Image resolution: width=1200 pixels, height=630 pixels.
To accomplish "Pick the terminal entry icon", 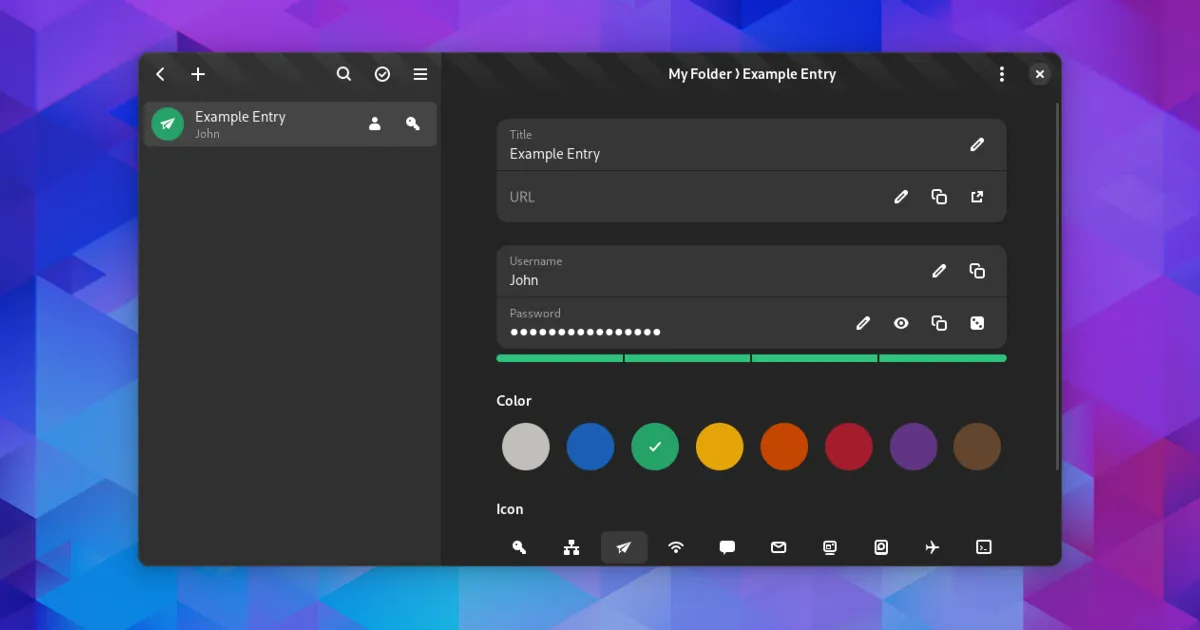I will (984, 547).
